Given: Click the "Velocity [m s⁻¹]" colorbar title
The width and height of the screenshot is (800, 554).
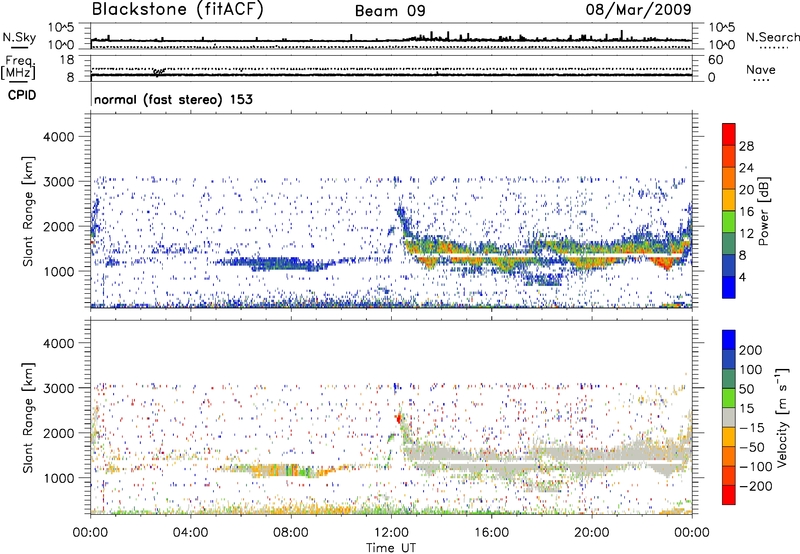Looking at the screenshot, I should [782, 417].
